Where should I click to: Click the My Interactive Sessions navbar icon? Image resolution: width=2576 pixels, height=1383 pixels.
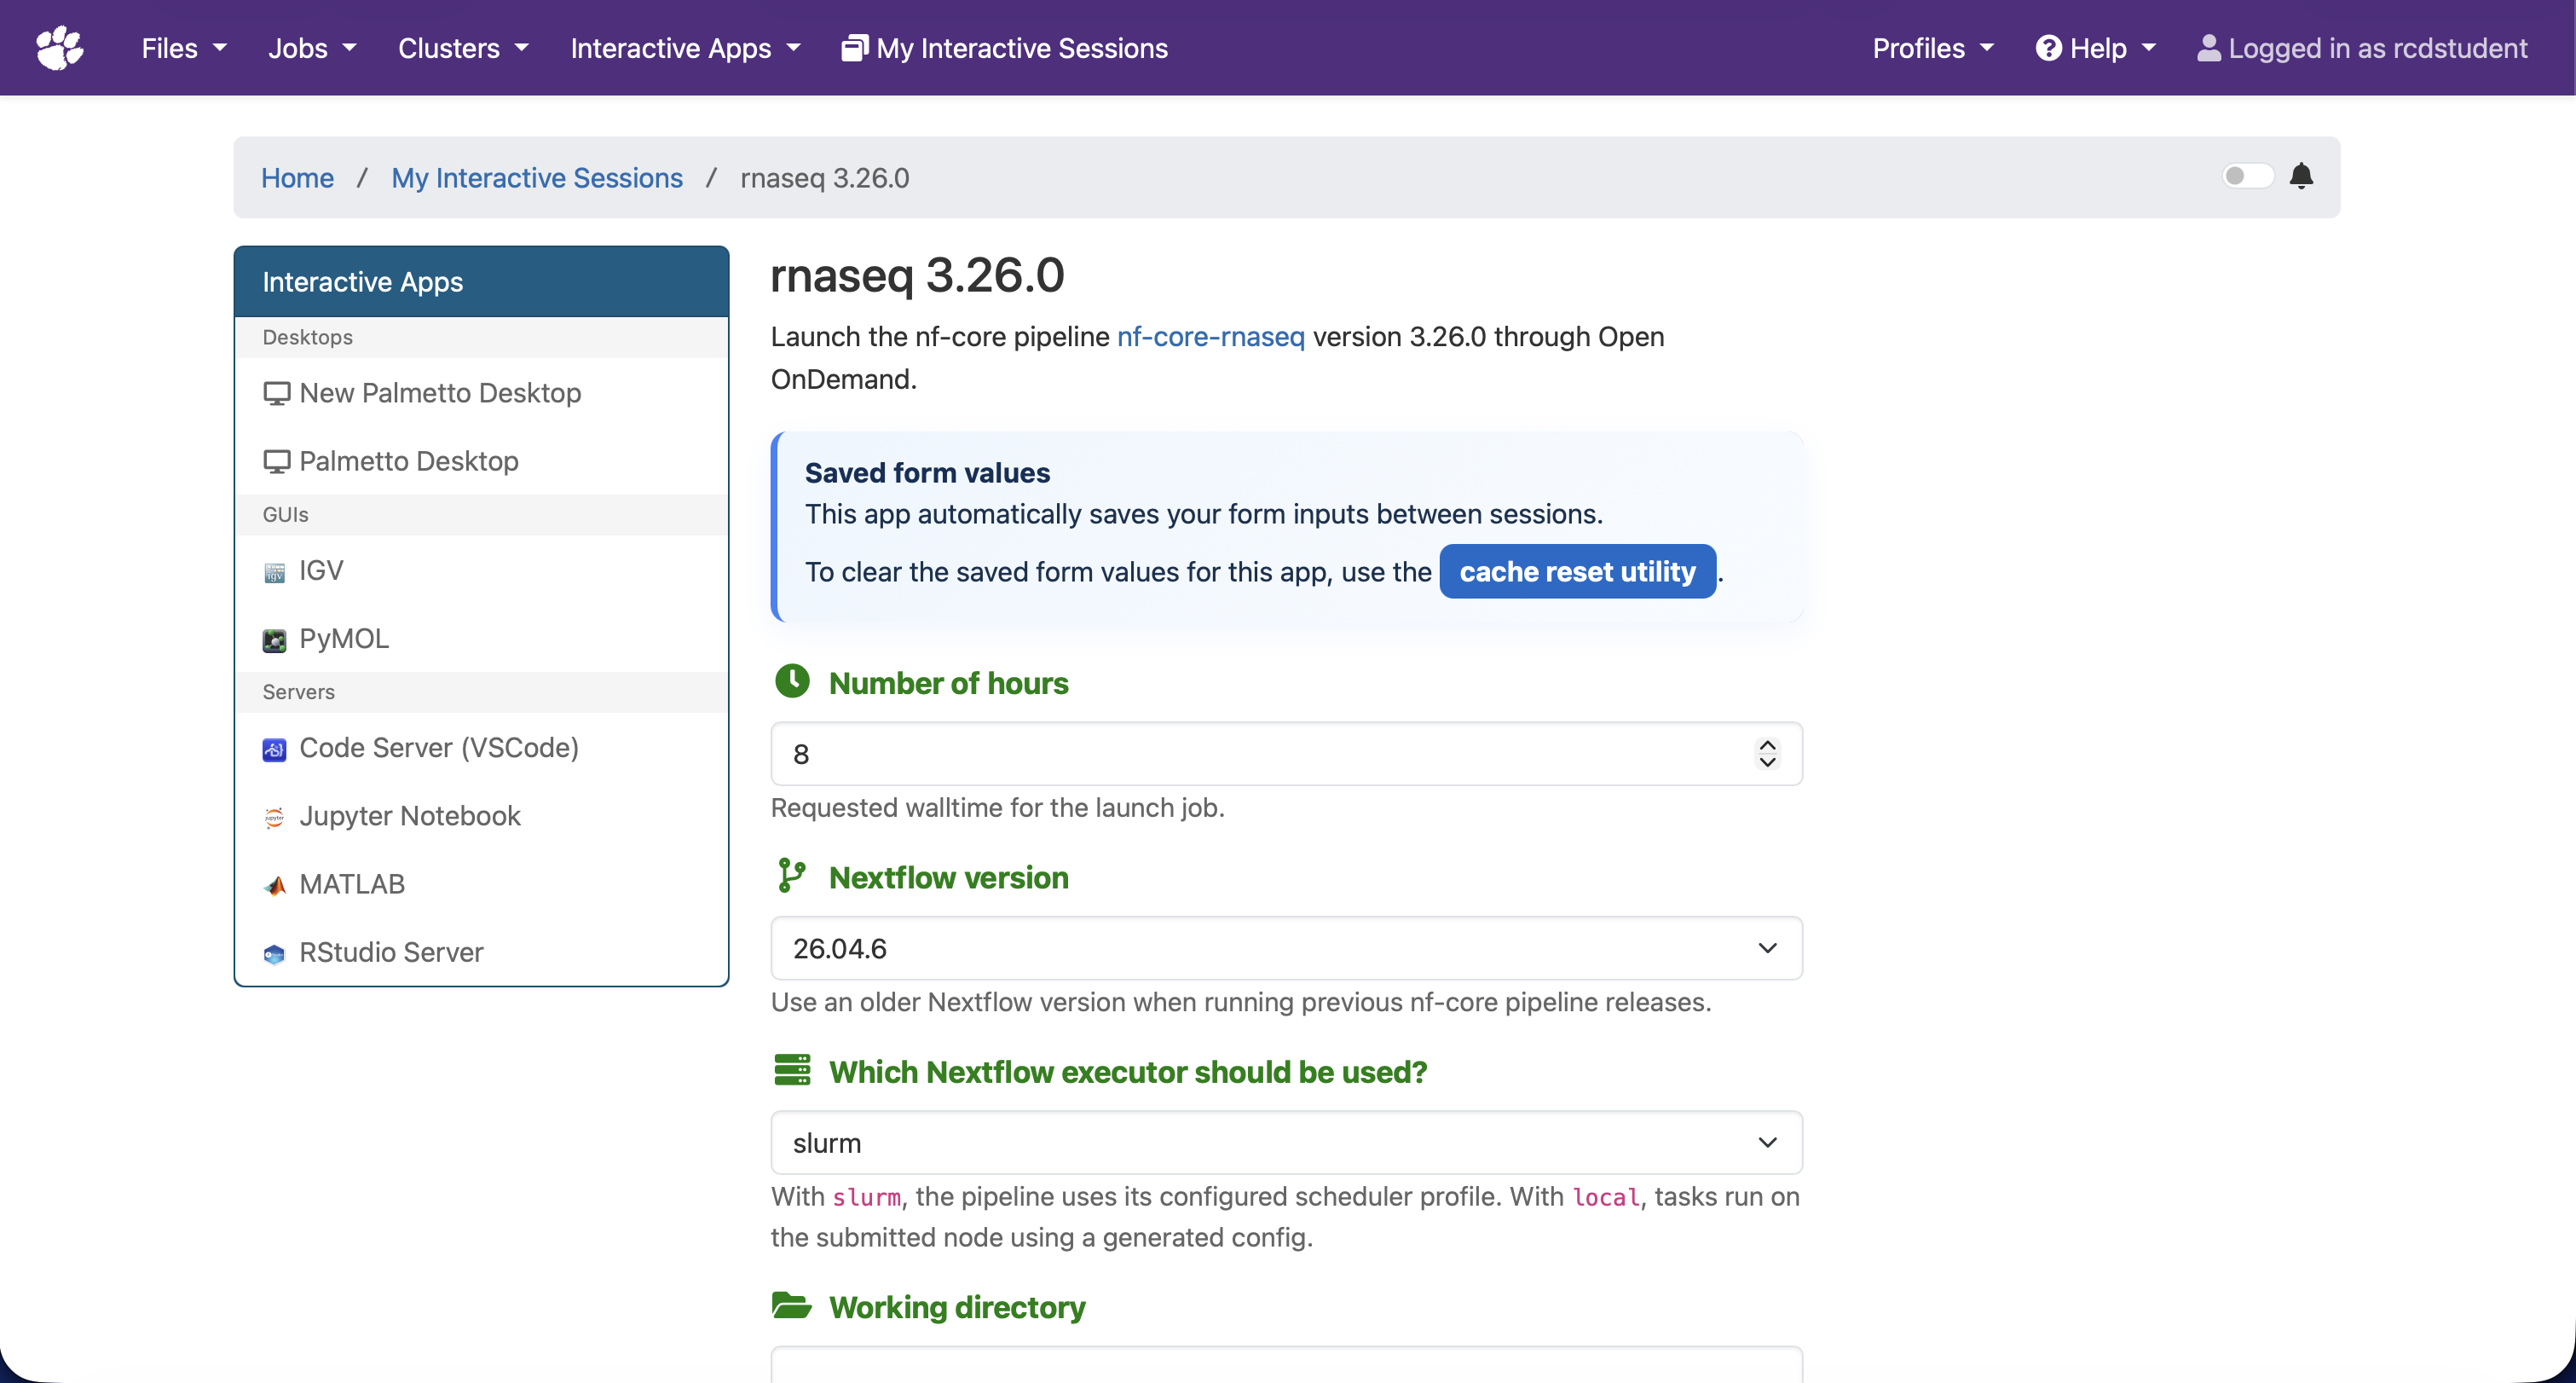[x=853, y=48]
